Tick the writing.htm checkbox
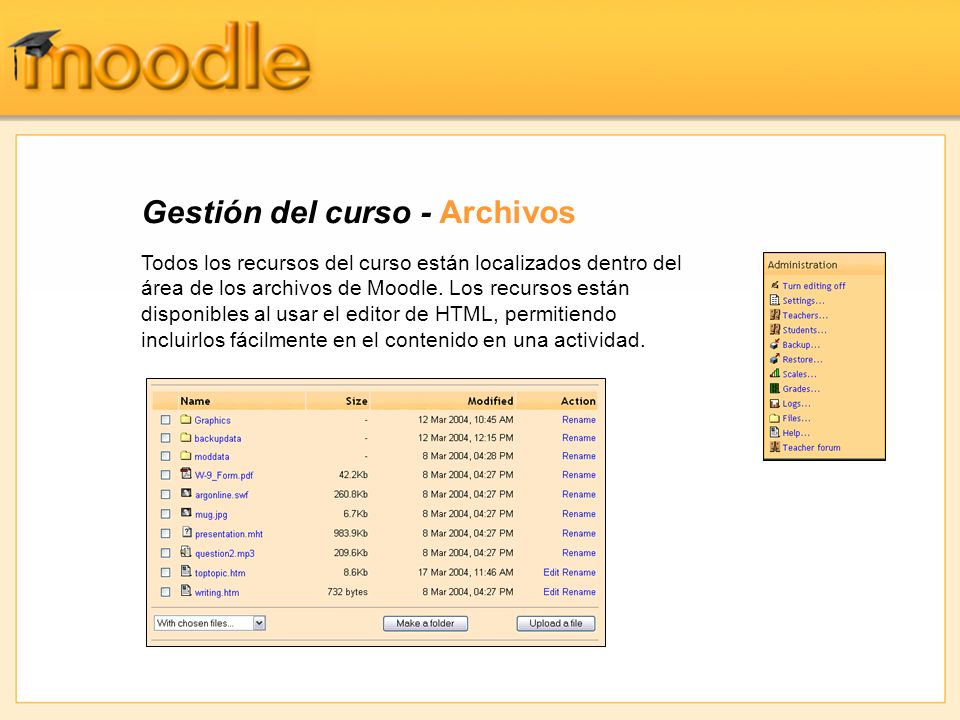This screenshot has height=720, width=960. 165,592
